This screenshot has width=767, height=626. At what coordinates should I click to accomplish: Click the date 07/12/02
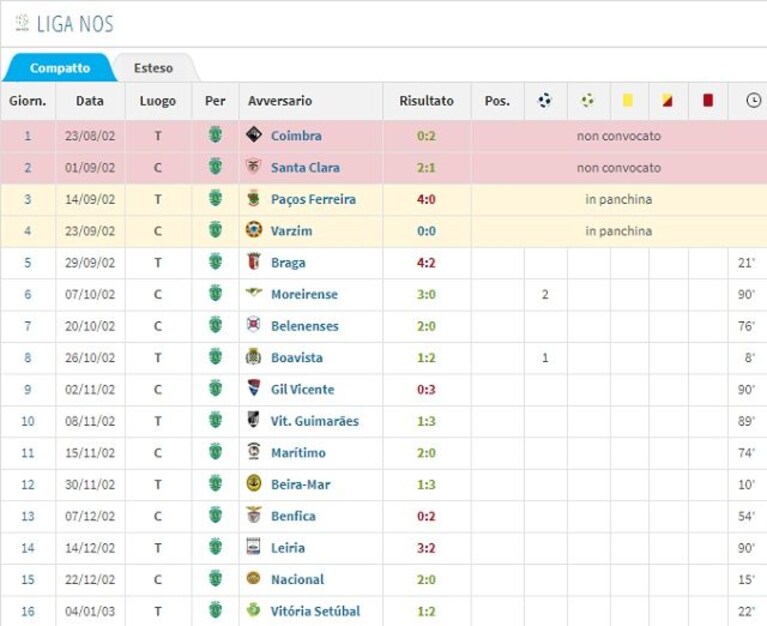90,516
